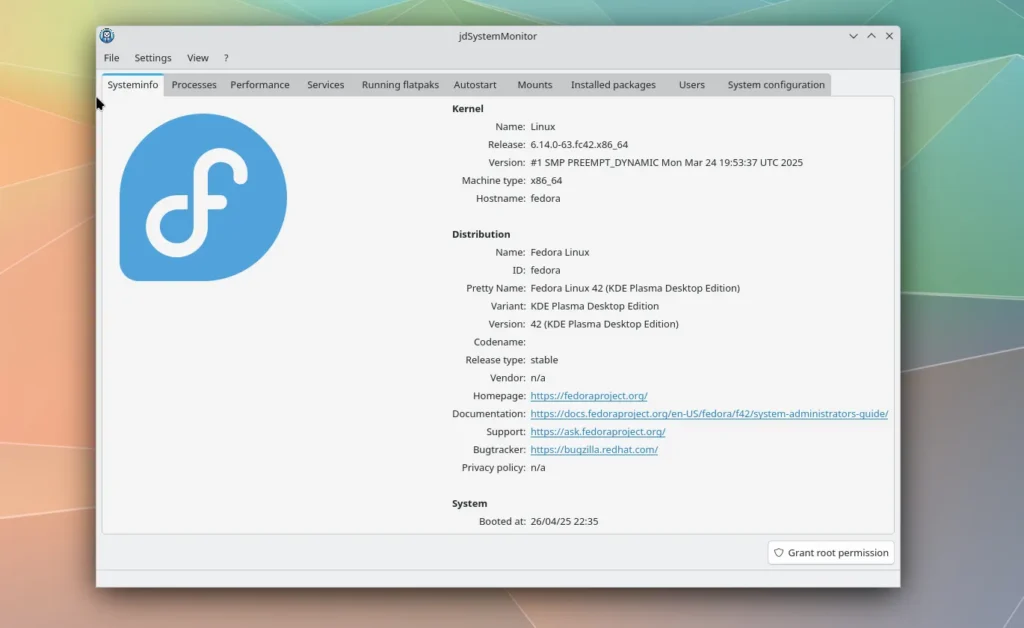Expand the View menu
Screen dimensions: 1024x628
(198, 58)
